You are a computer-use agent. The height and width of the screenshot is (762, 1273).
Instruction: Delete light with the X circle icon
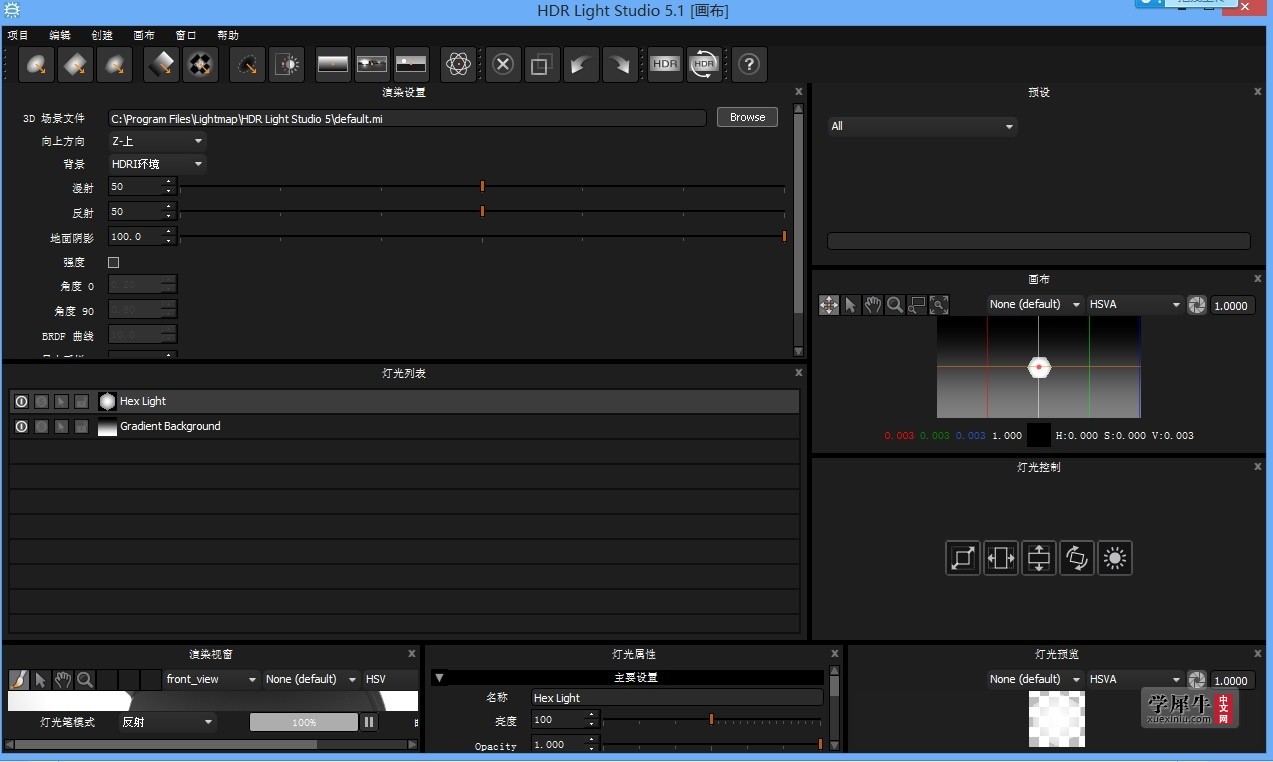[503, 64]
